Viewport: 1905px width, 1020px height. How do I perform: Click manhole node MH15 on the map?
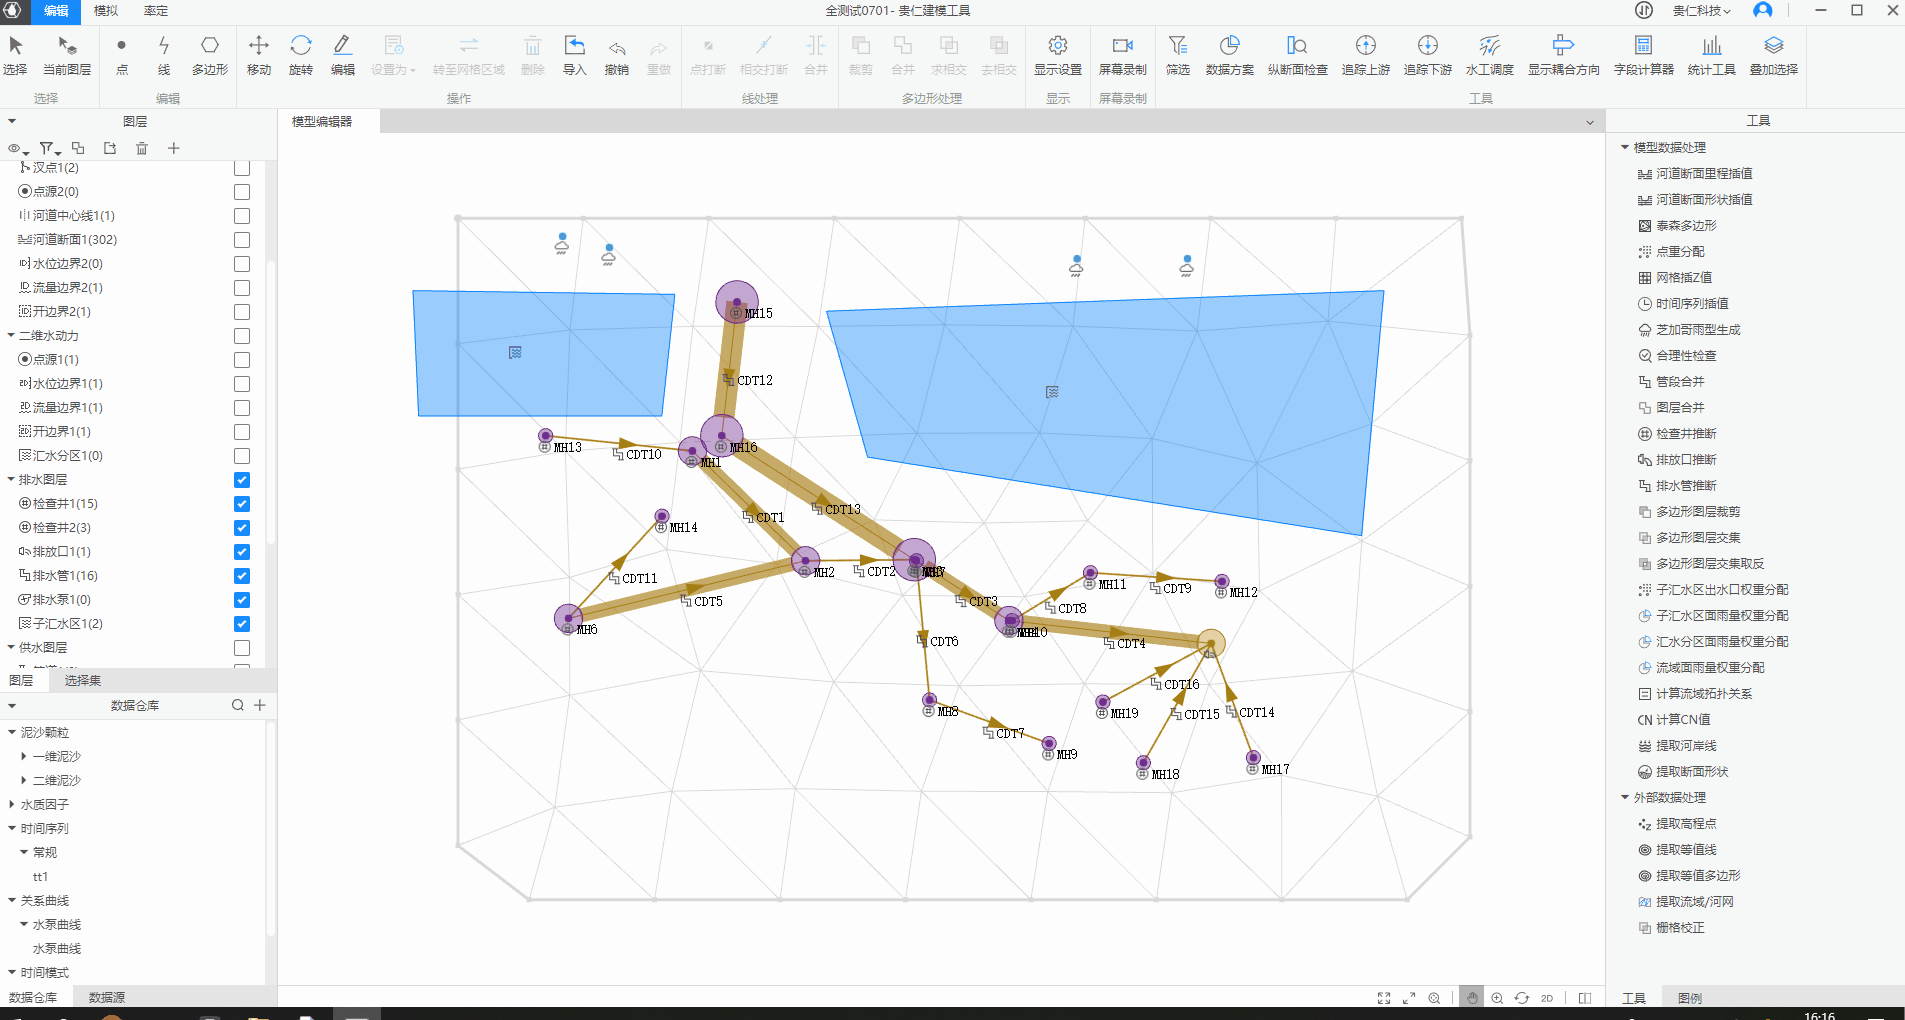(x=737, y=302)
